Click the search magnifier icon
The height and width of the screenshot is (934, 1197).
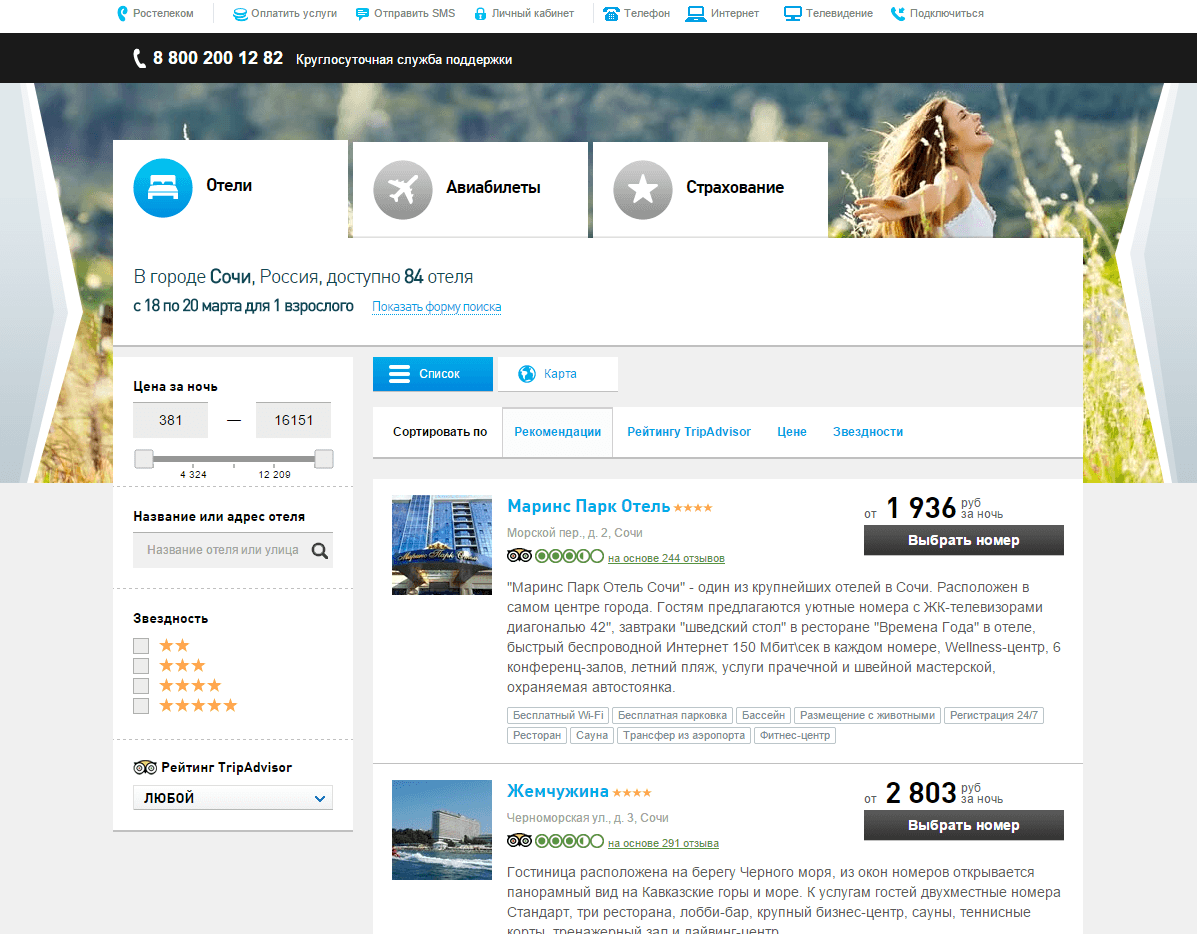[320, 550]
